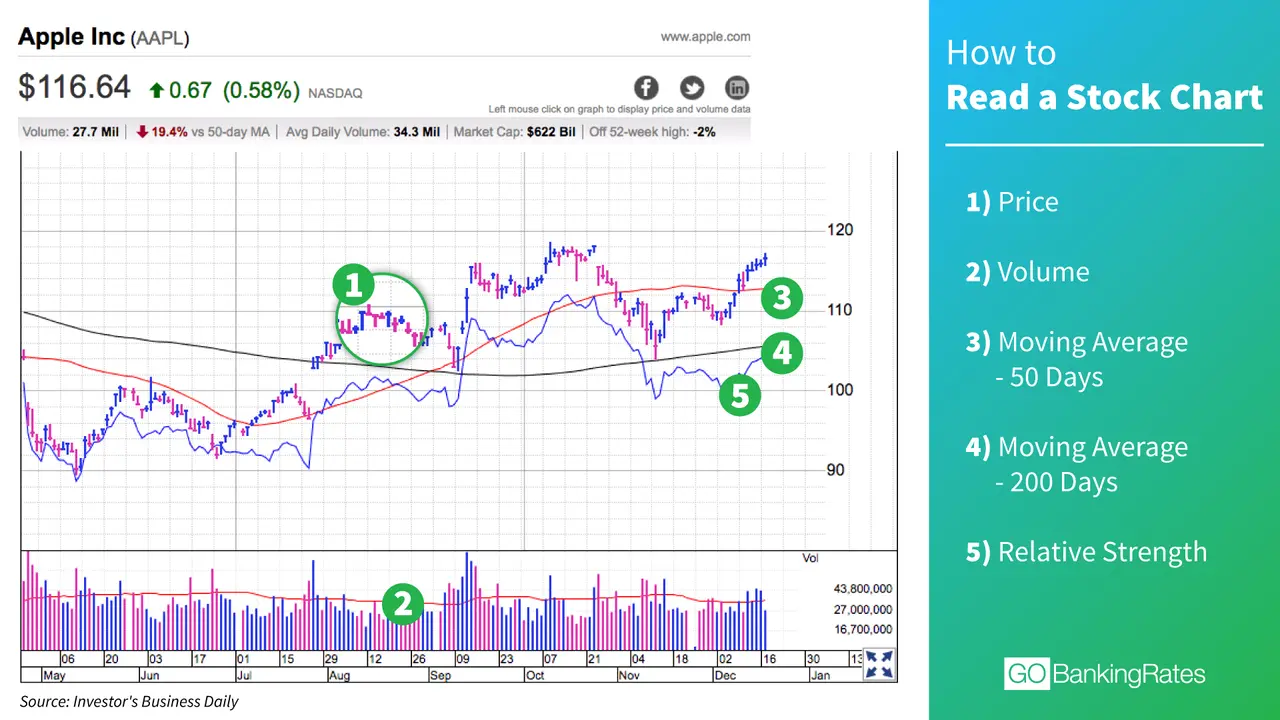Click the 19.4% vs 50-day MA stat
This screenshot has width=1280, height=720.
(202, 131)
